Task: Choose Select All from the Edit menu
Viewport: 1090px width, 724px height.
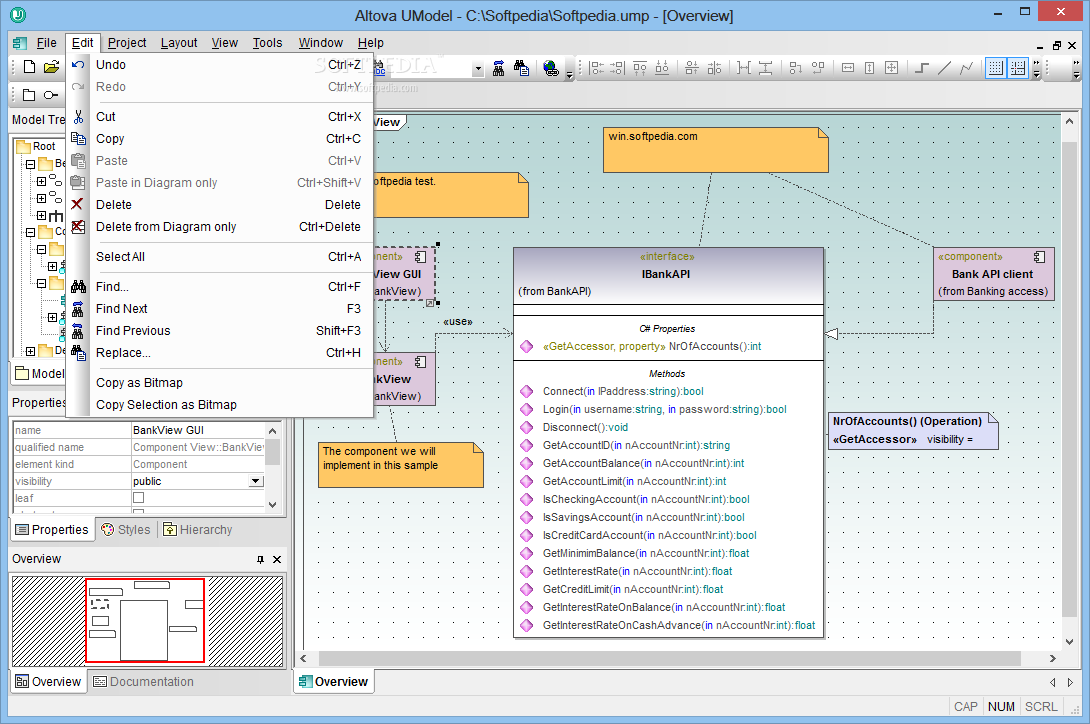Action: (220, 257)
